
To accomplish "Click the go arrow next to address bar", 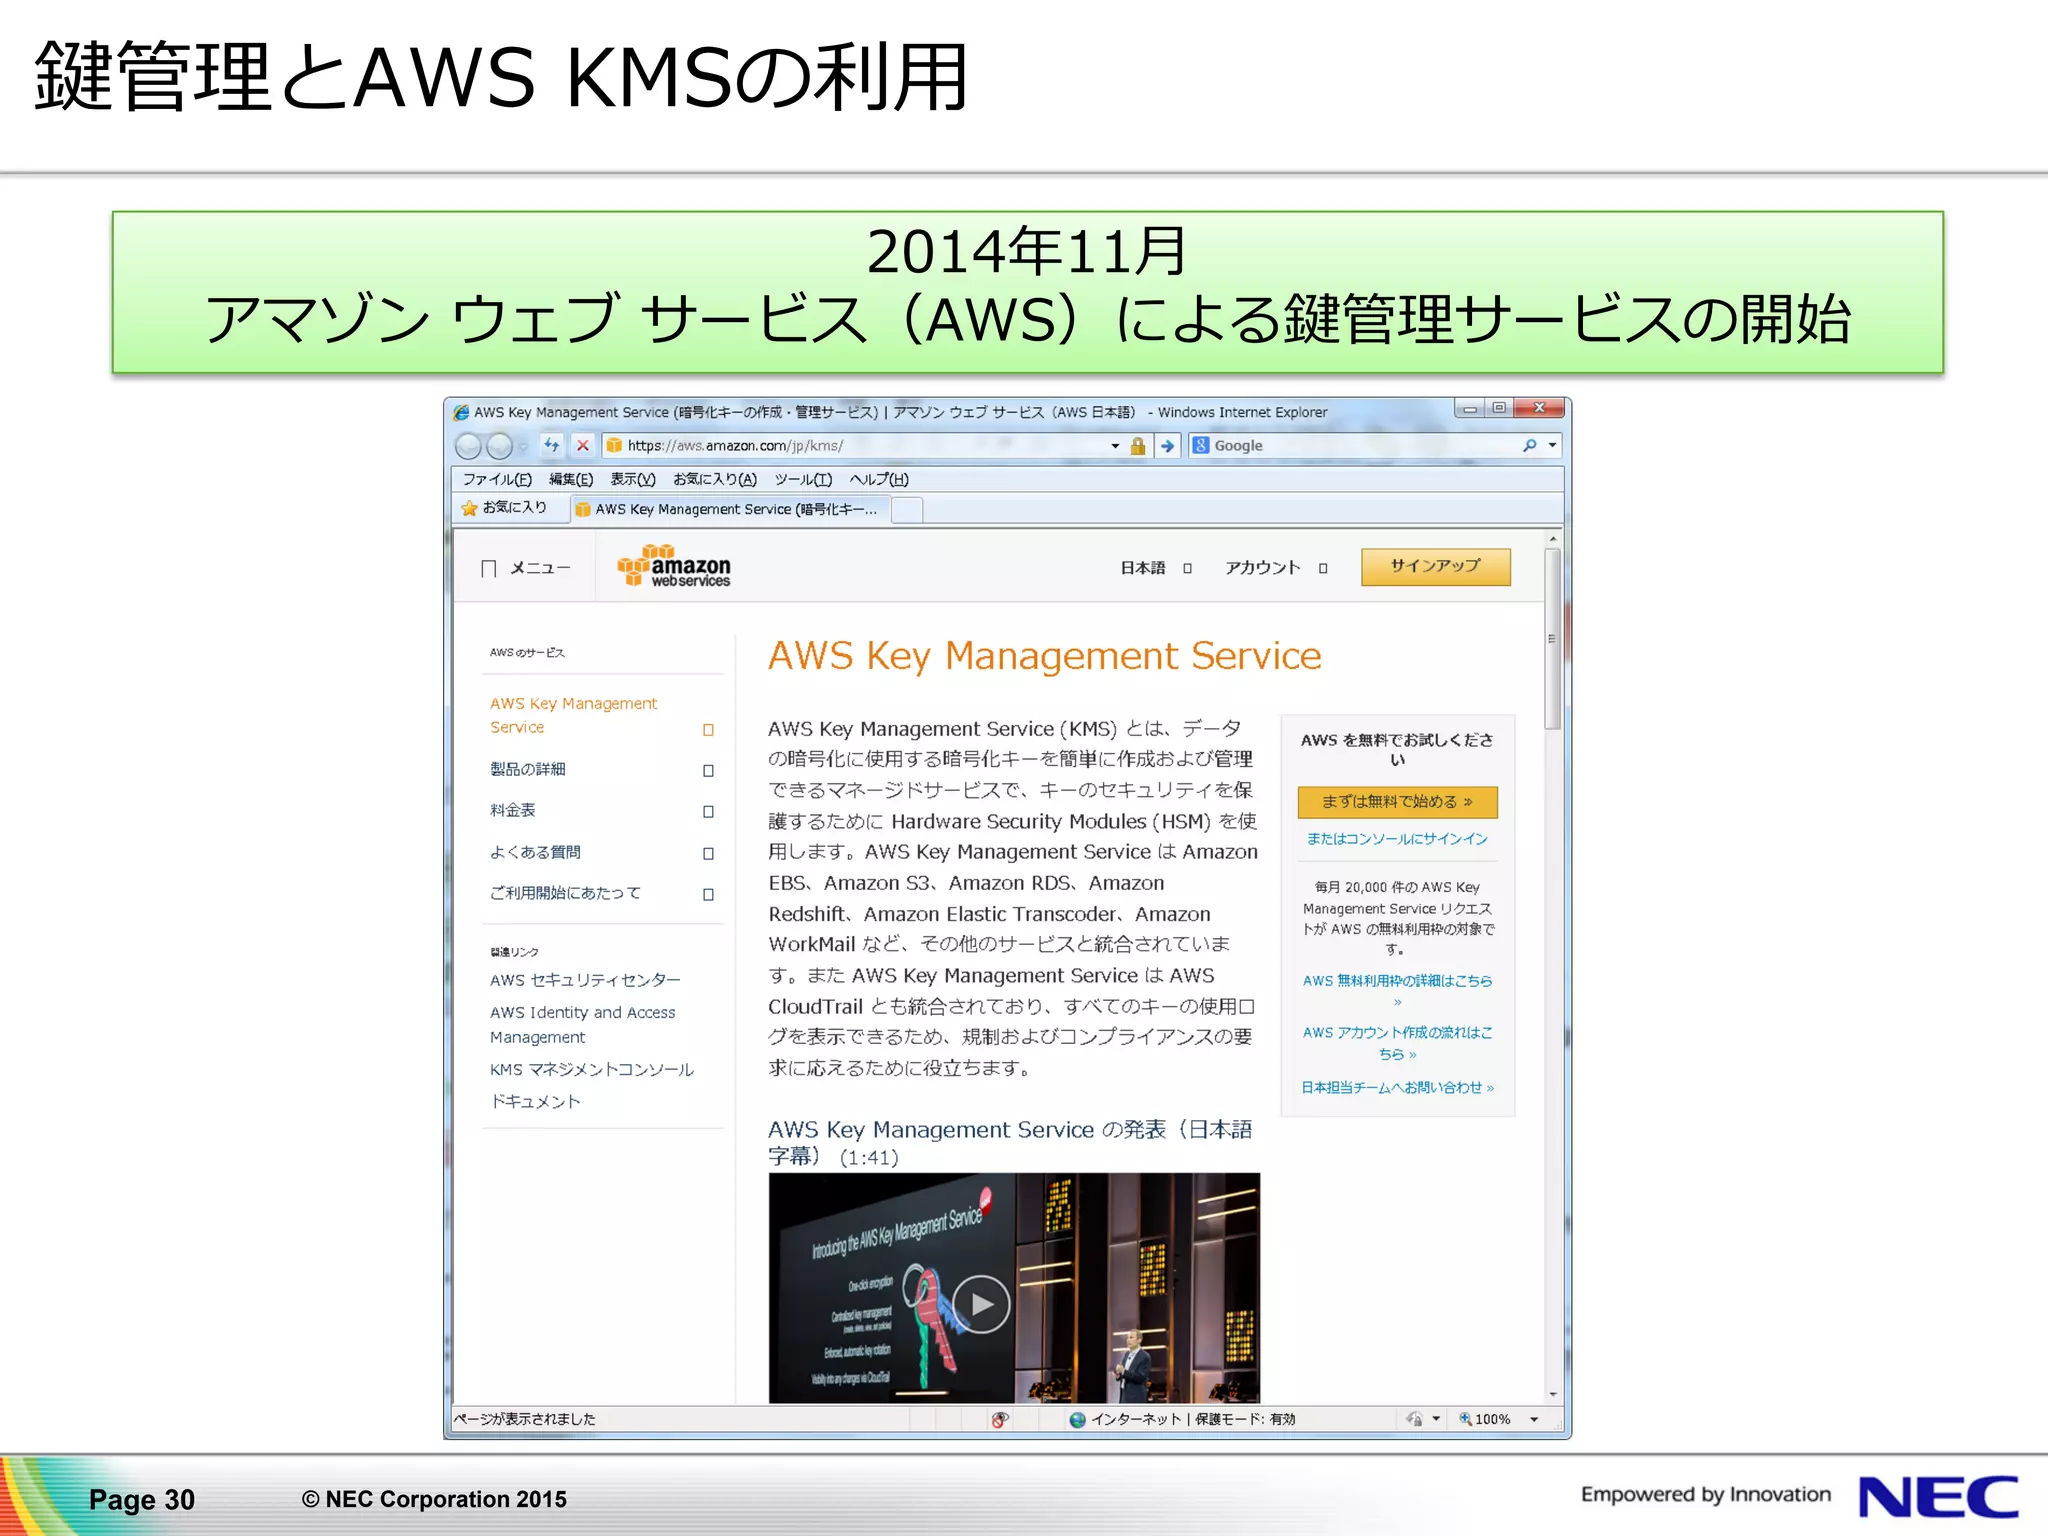I will tap(1168, 446).
